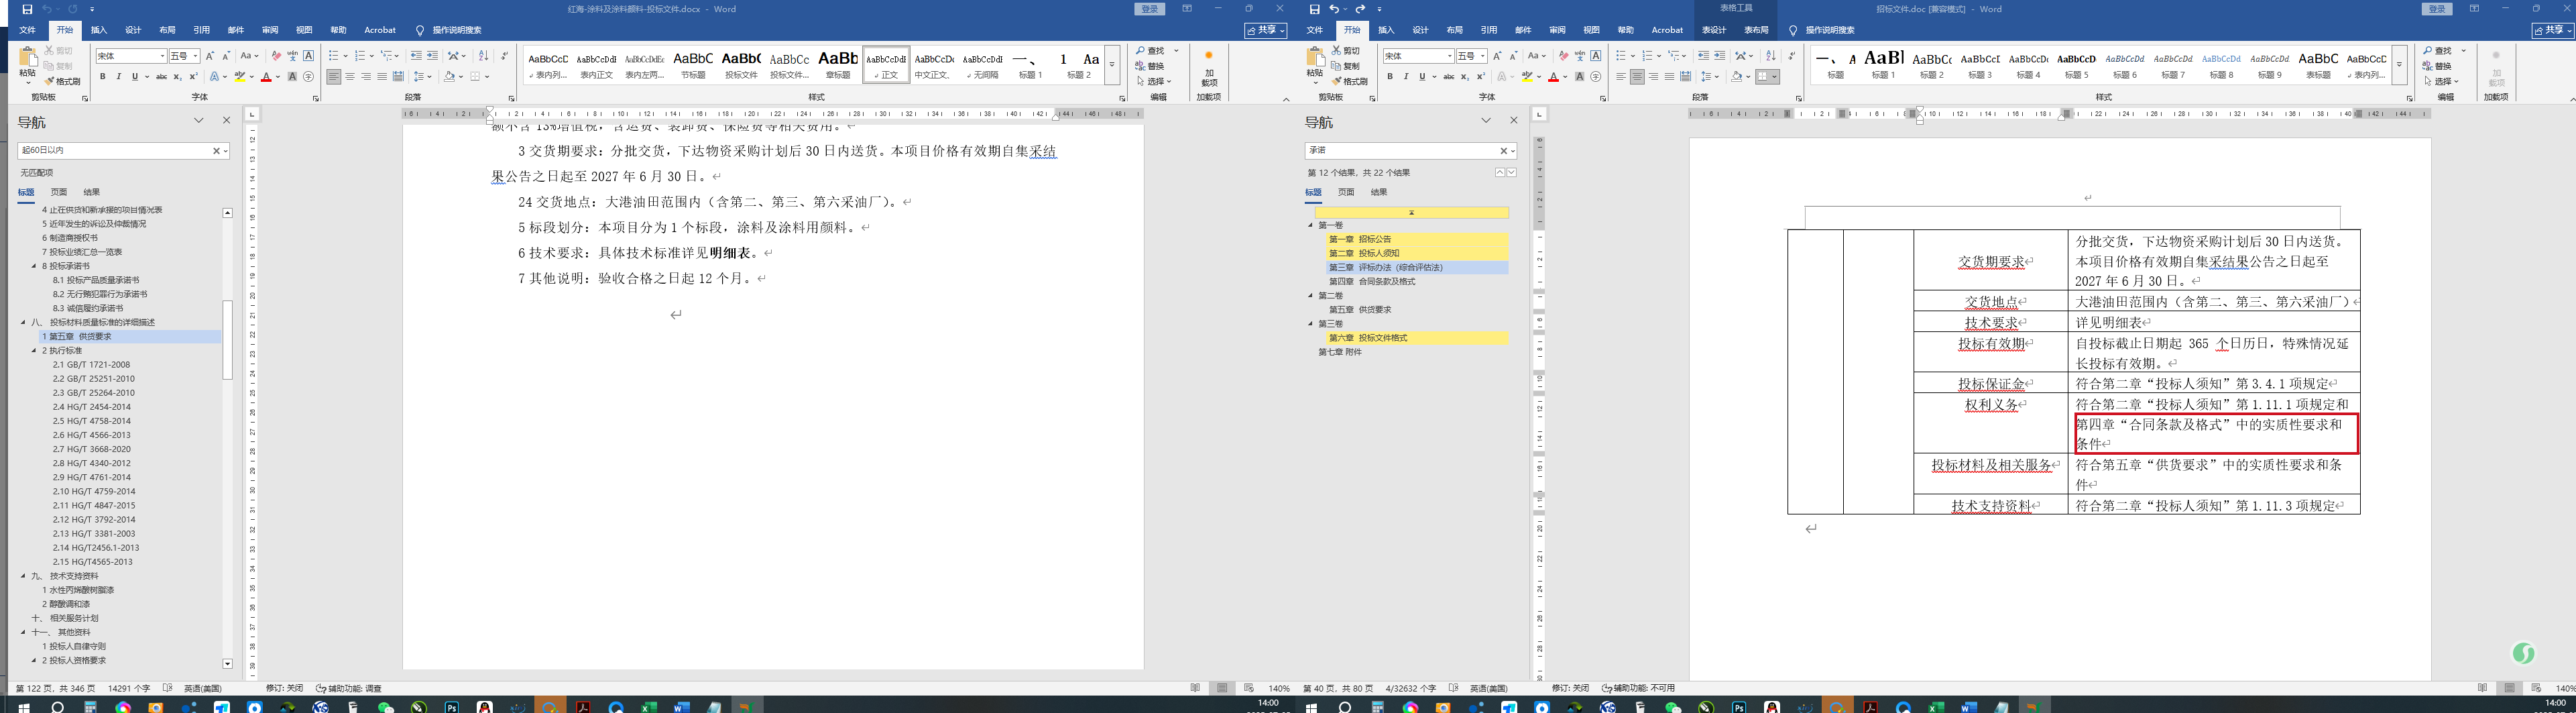Click 替换 Replace in left Word window

point(1150,66)
